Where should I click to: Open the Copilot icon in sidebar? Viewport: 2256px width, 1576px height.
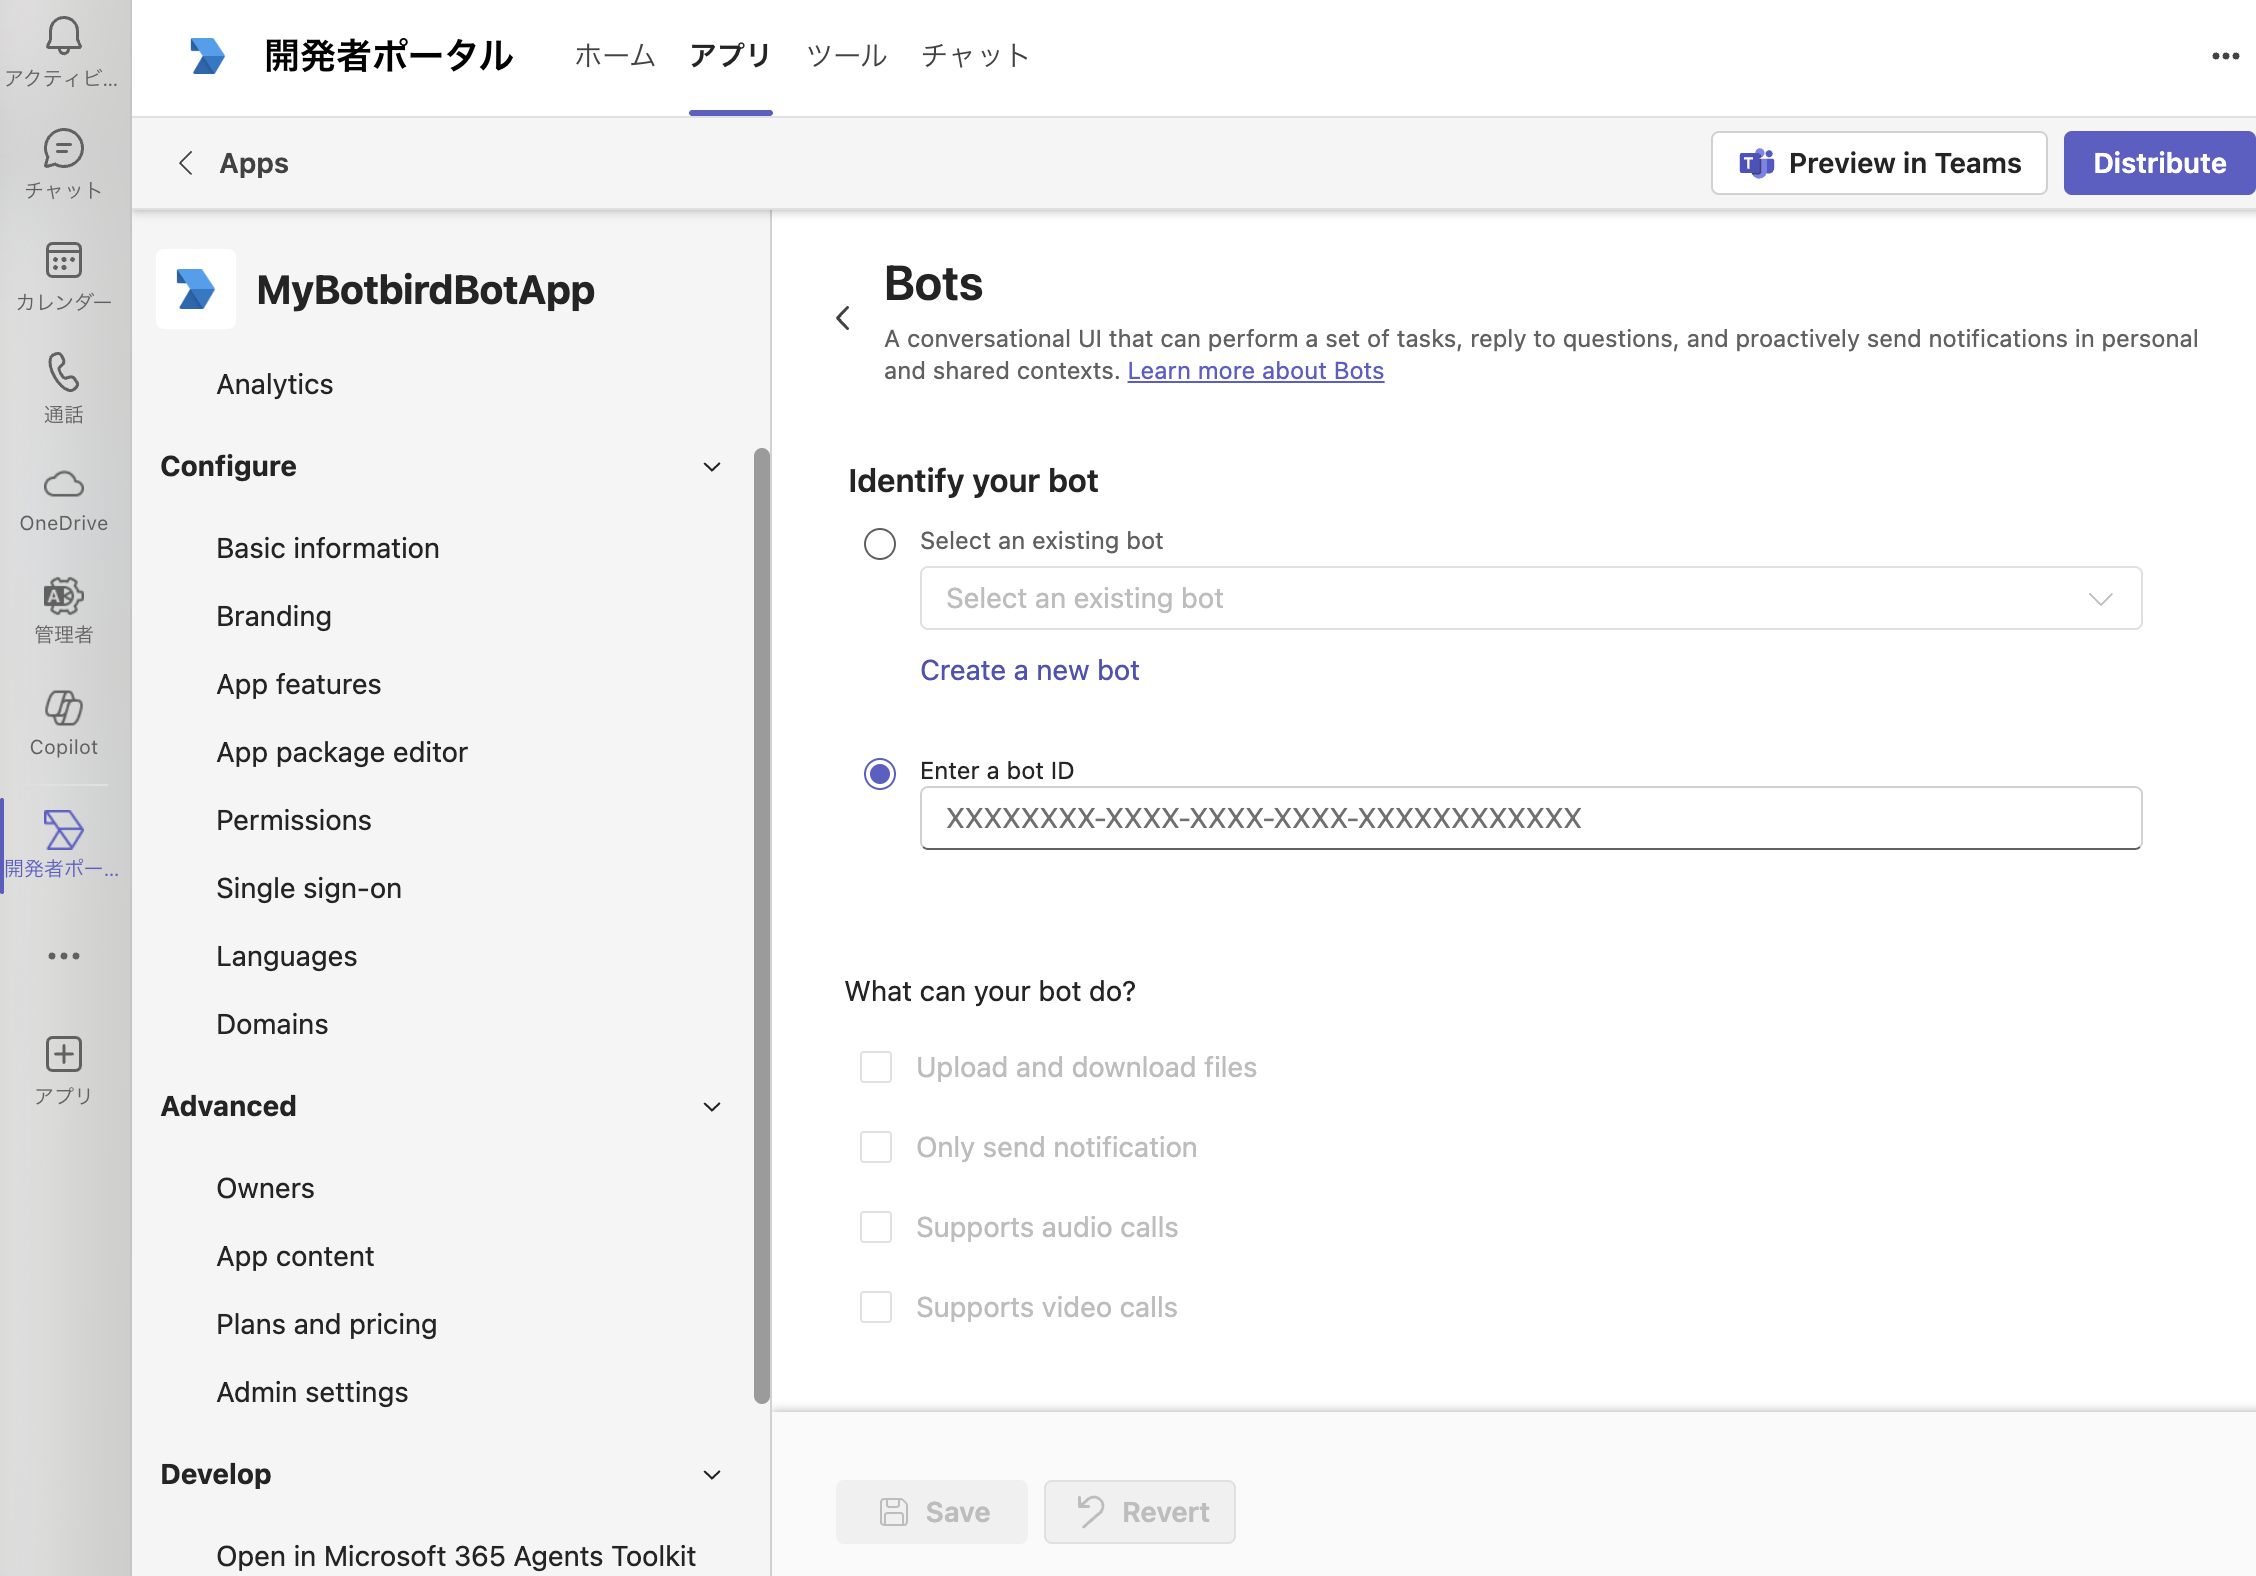(63, 709)
